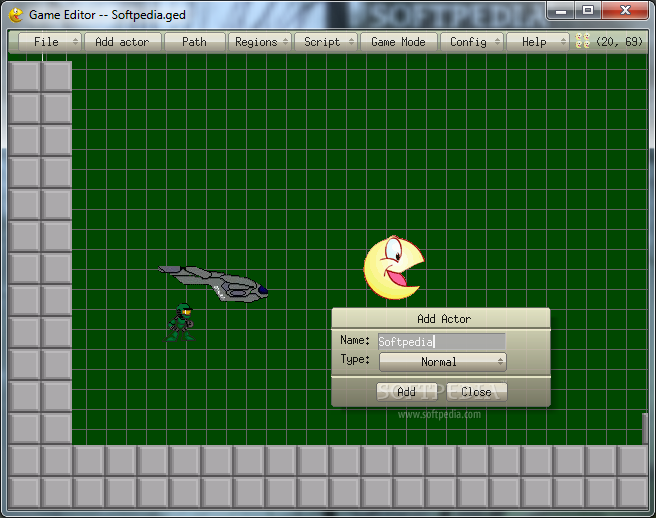Select the gray spaceship actor

tap(213, 283)
